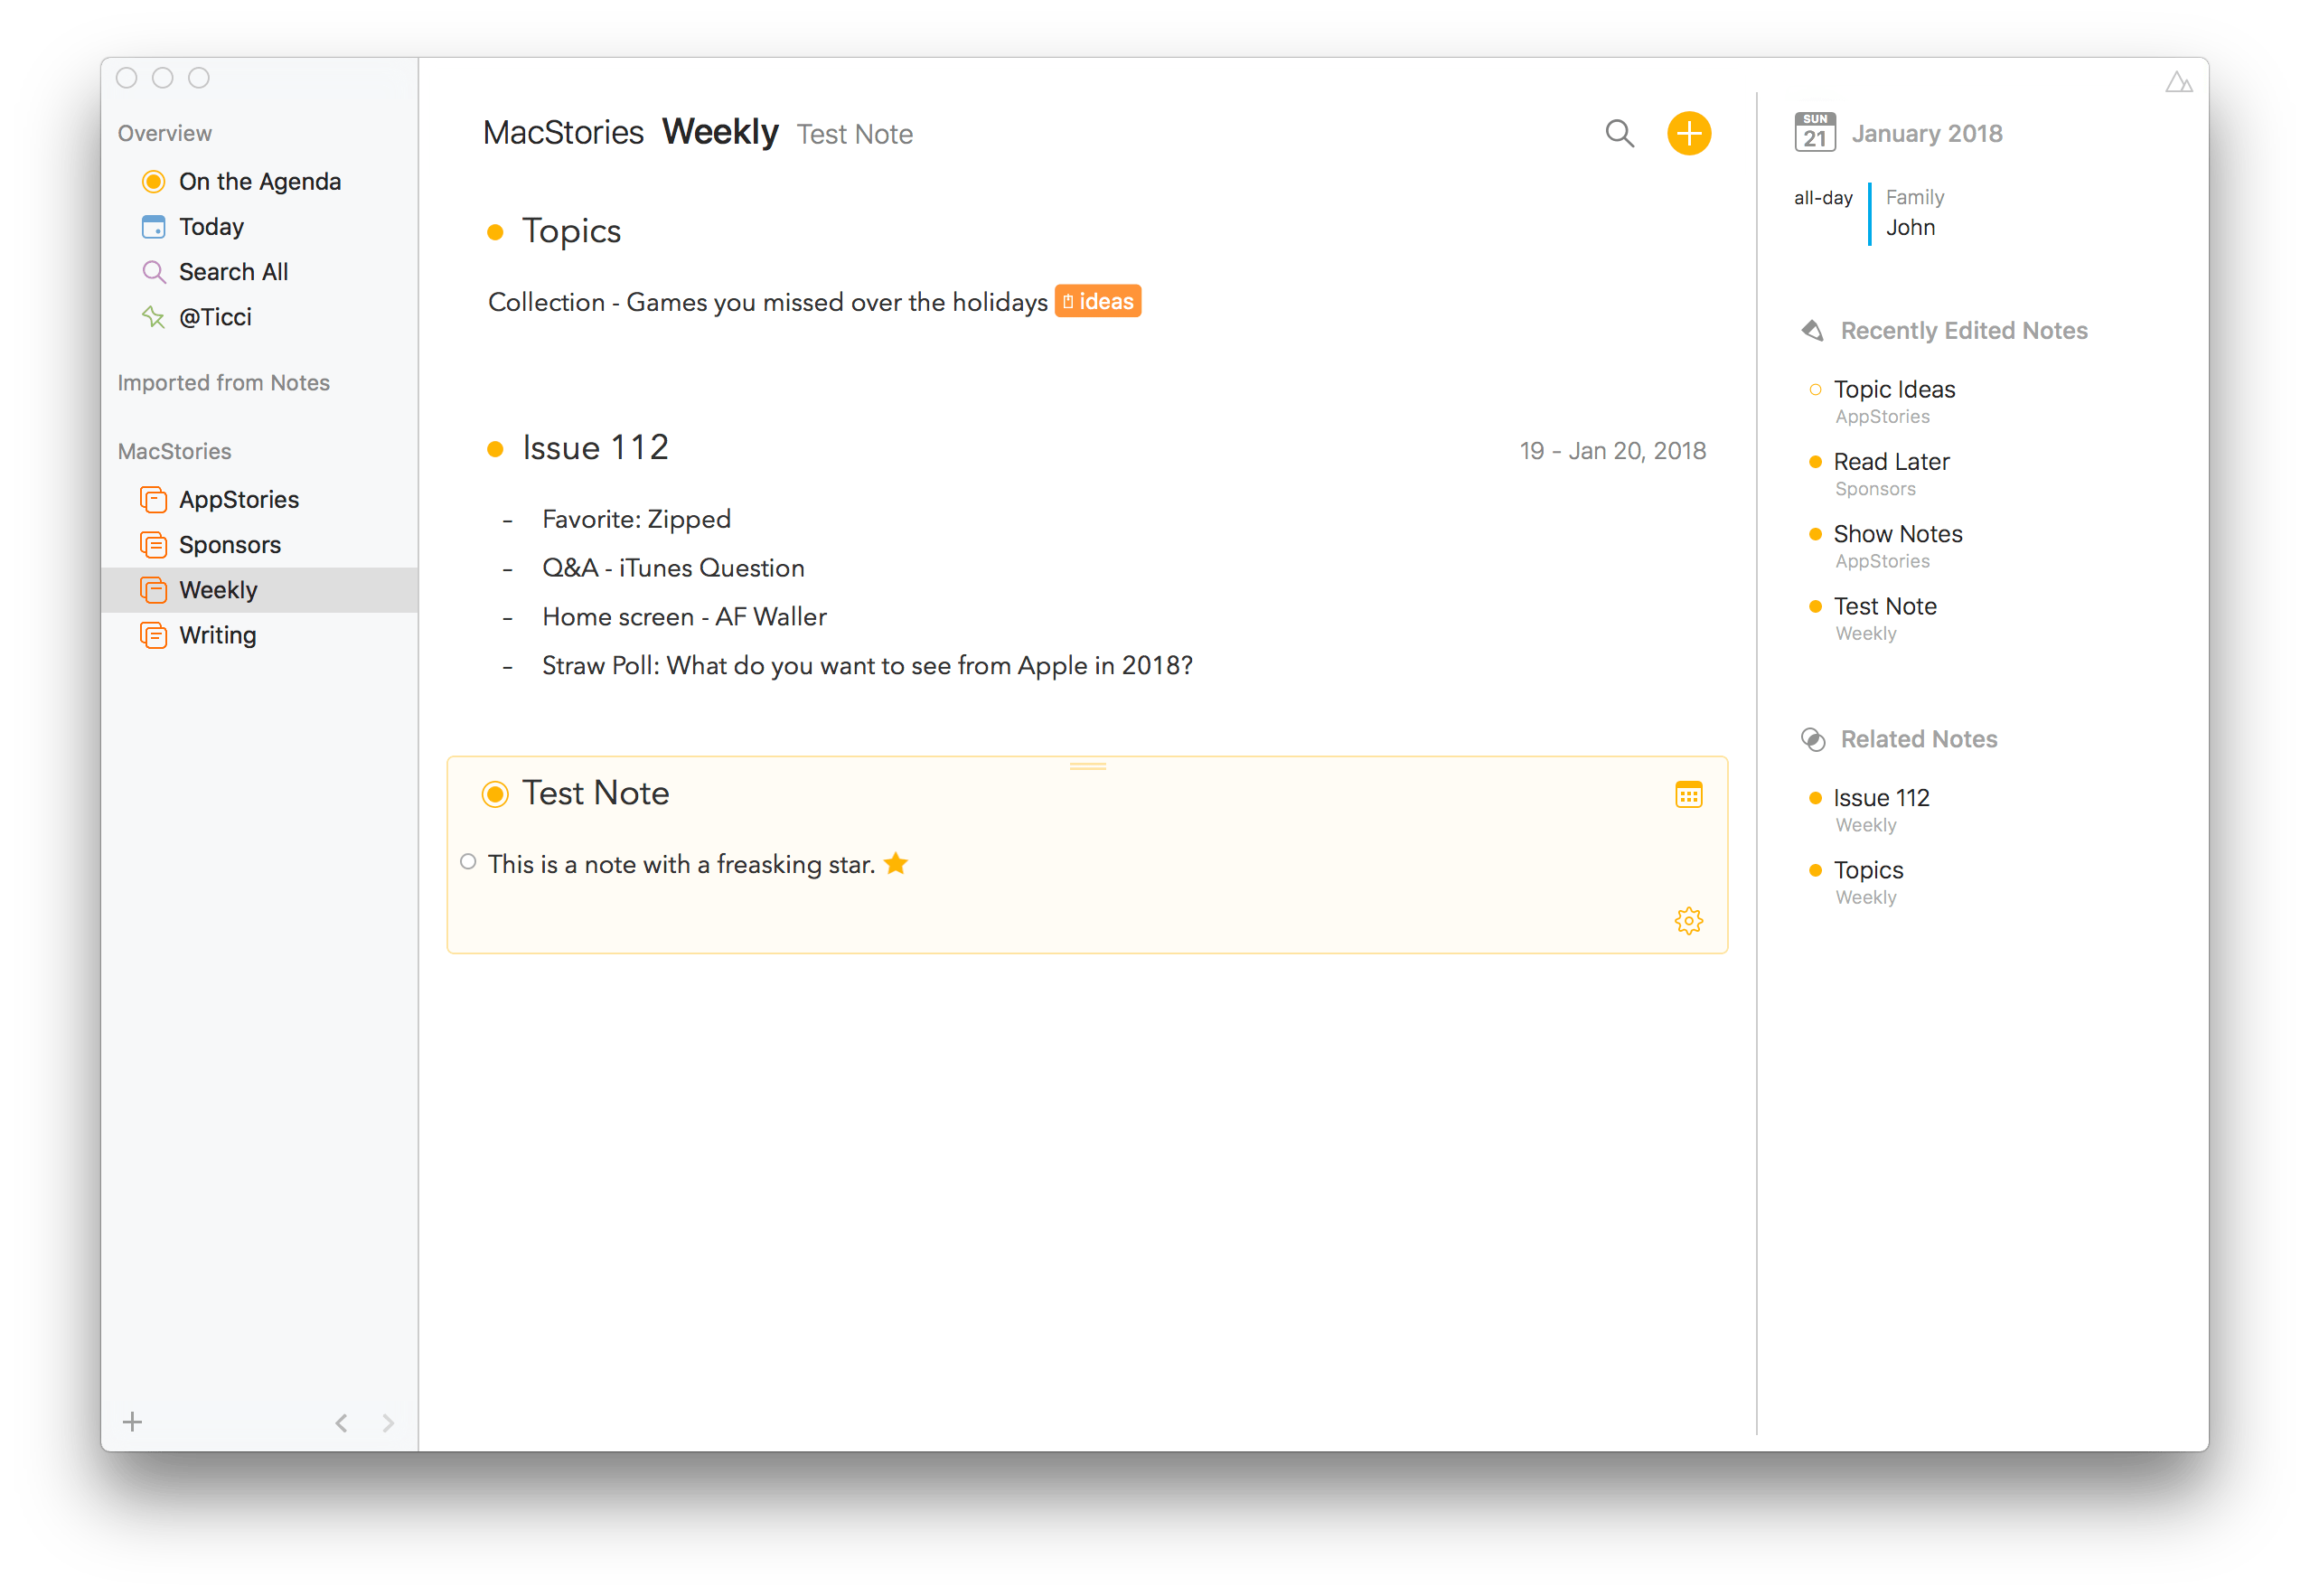Screen dimensions: 2310x1596
Task: Open date assignment calendar icon on Test Note
Action: coord(1688,795)
